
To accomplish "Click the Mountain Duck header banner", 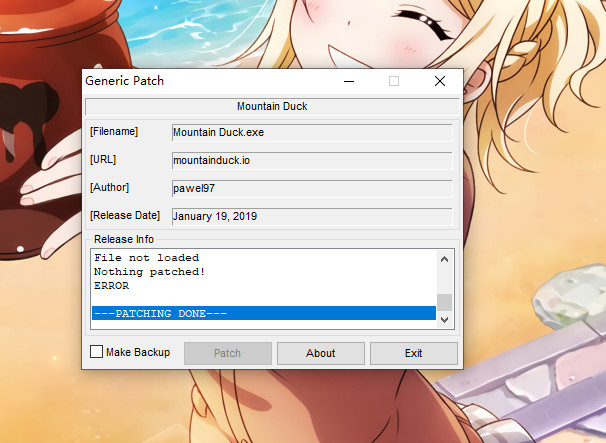I will tap(271, 106).
